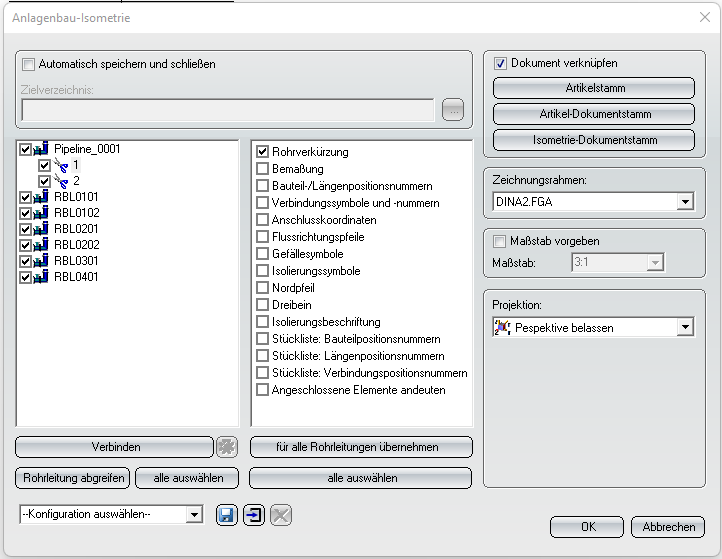
Task: Close the Anlagenbau-Isometrie dialog
Action: click(x=705, y=17)
